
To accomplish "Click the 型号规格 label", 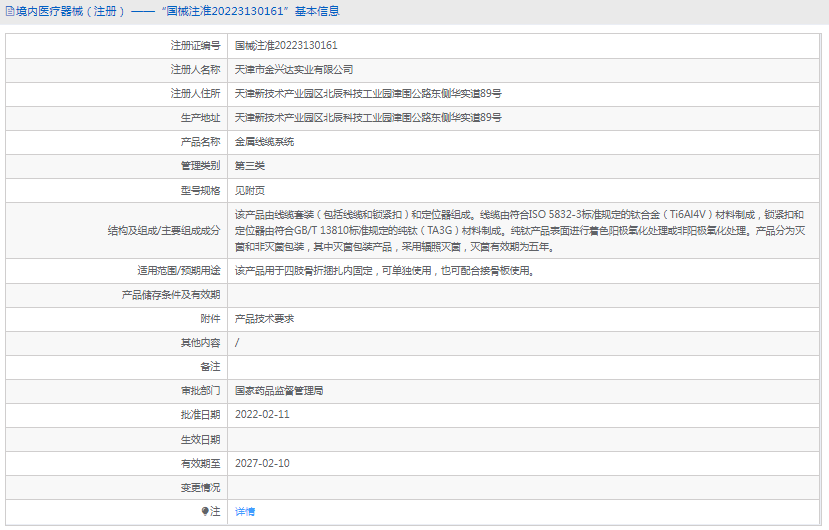I will [200, 190].
